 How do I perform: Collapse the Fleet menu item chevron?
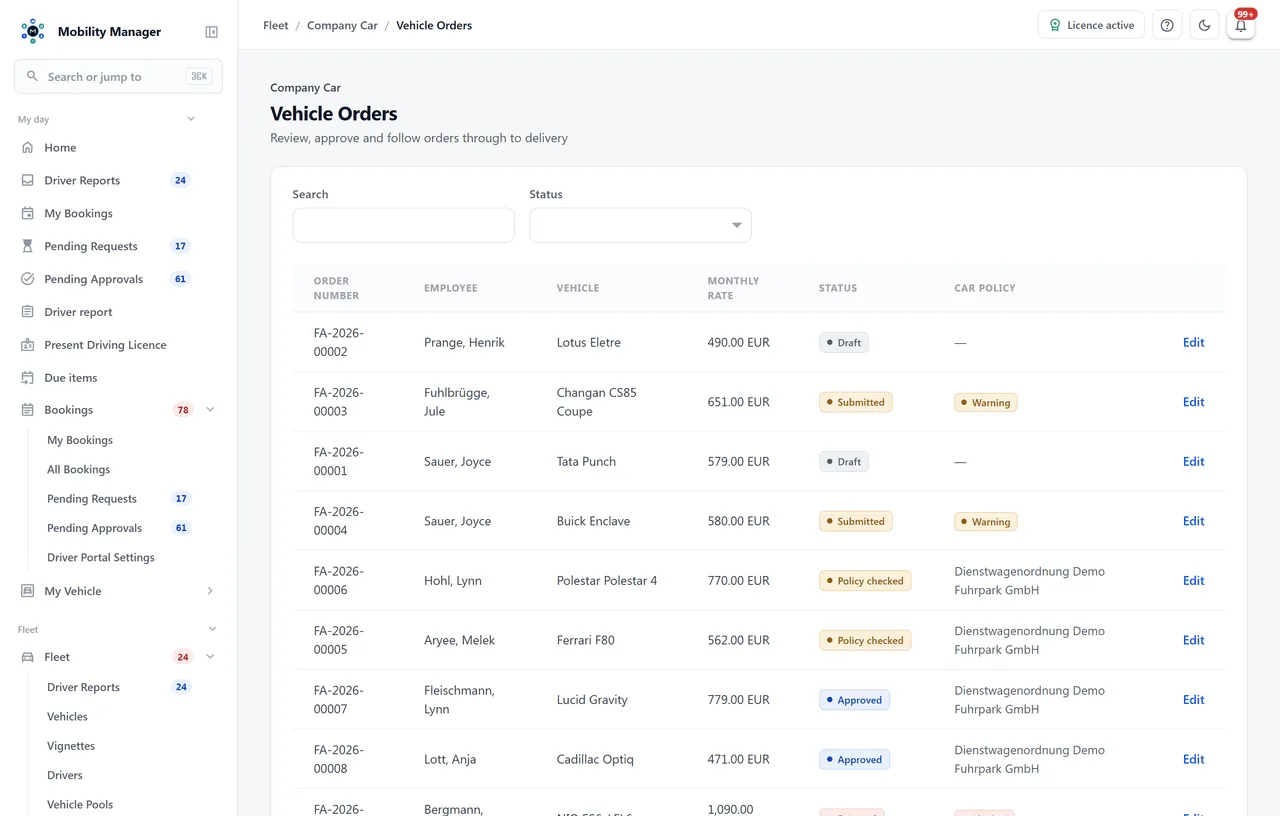click(210, 657)
